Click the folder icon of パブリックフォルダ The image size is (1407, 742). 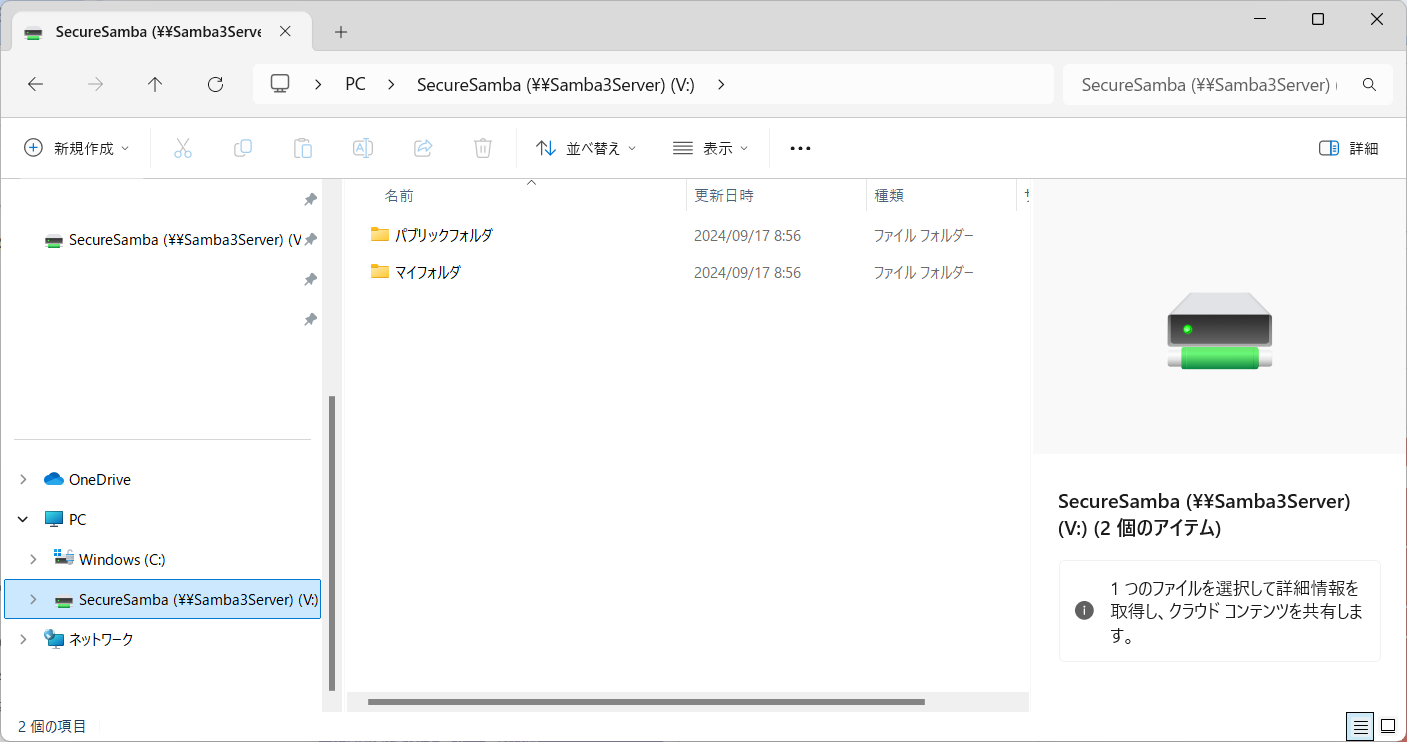click(379, 234)
